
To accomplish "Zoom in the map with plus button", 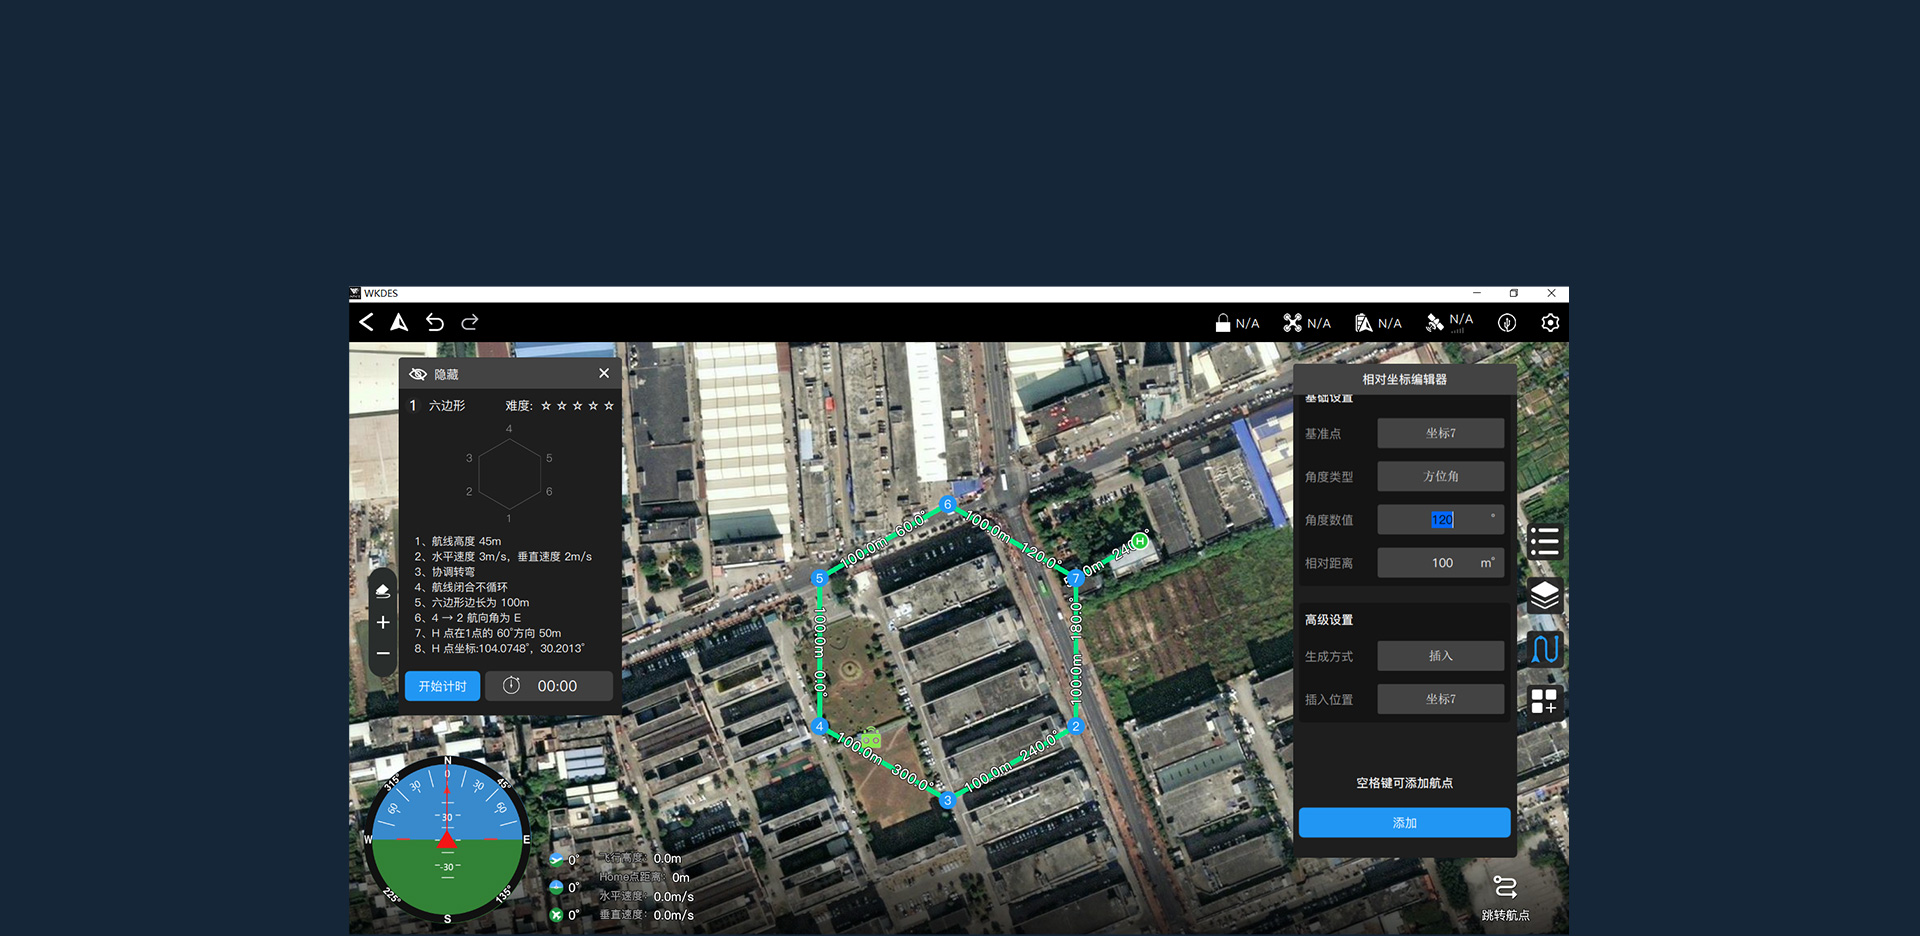I will pos(383,623).
